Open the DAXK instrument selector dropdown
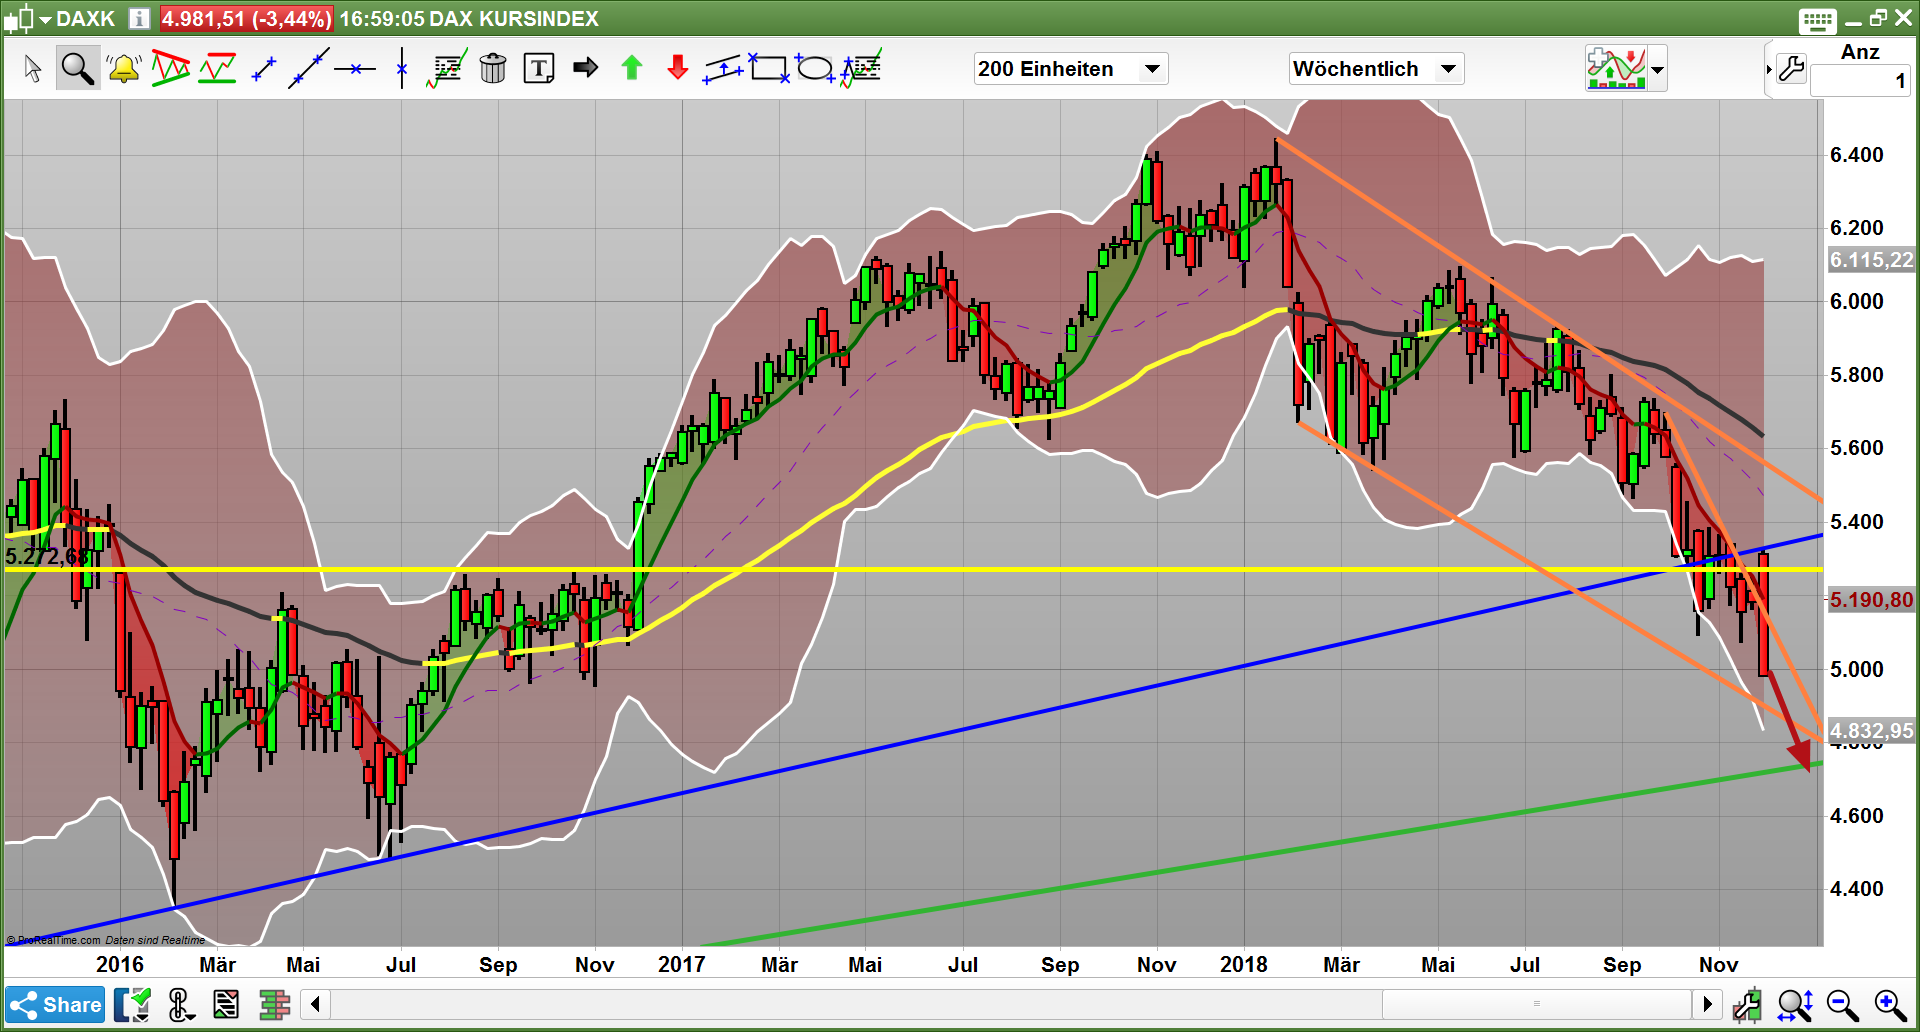This screenshot has width=1920, height=1032. click(46, 18)
